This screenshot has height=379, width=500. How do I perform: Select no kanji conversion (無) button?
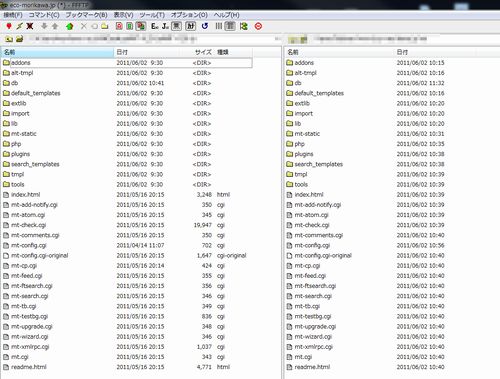coord(176,26)
